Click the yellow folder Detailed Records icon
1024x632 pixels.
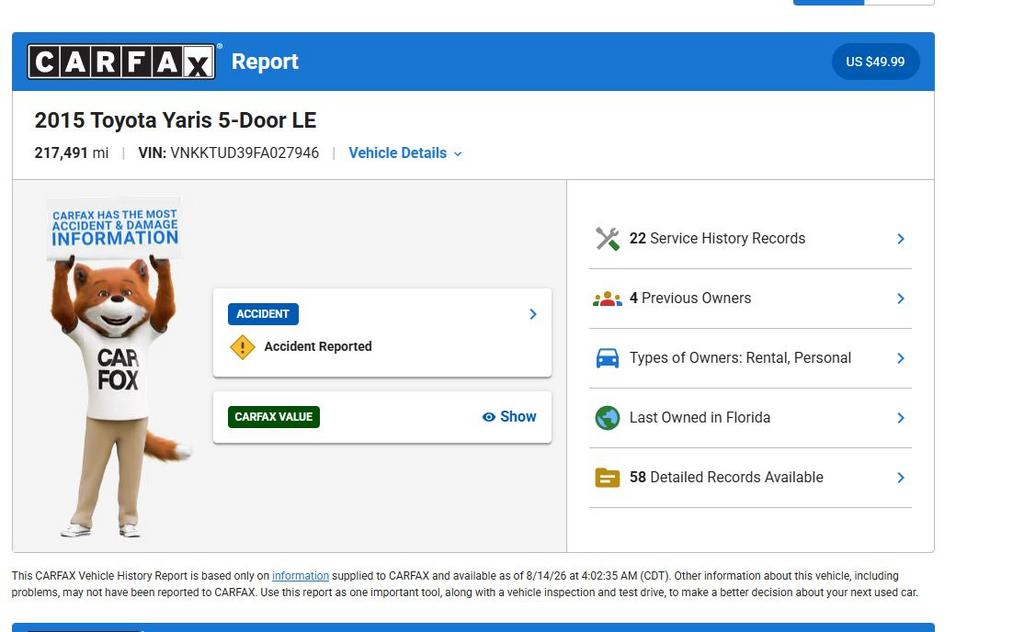pyautogui.click(x=607, y=478)
